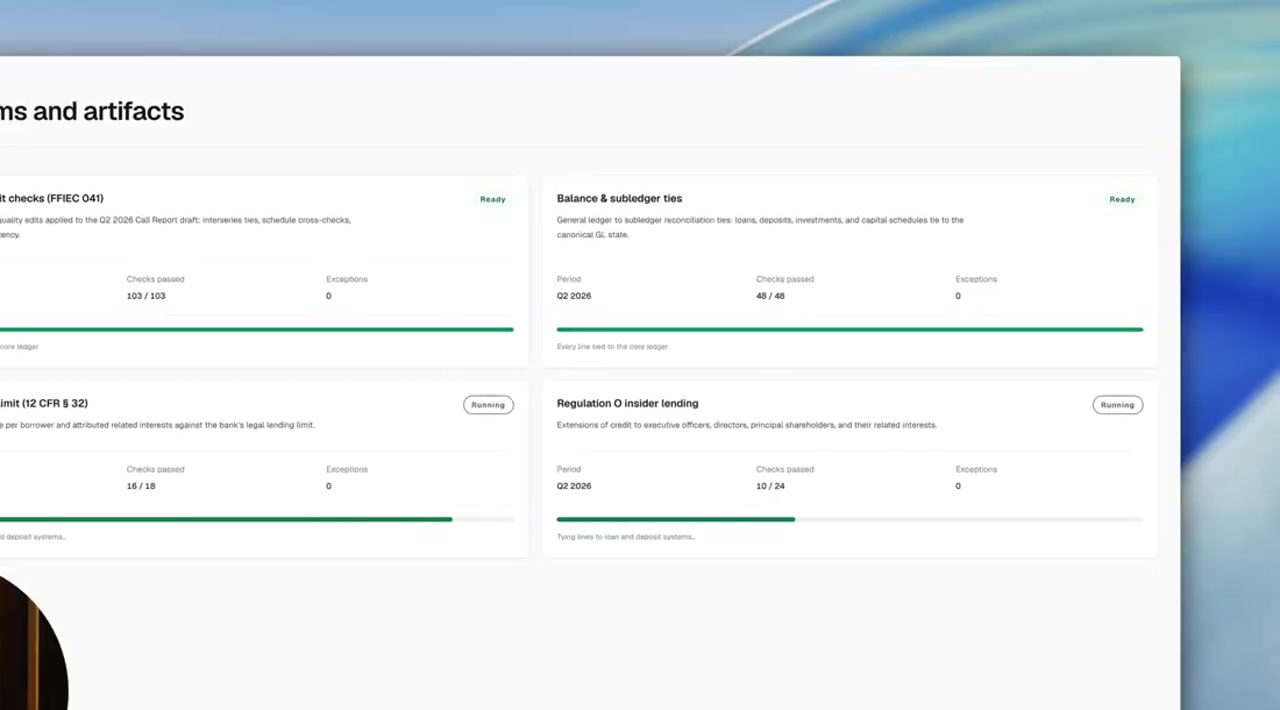This screenshot has height=710, width=1280.
Task: Click the 'ms and artifacts' page heading
Action: pyautogui.click(x=92, y=111)
